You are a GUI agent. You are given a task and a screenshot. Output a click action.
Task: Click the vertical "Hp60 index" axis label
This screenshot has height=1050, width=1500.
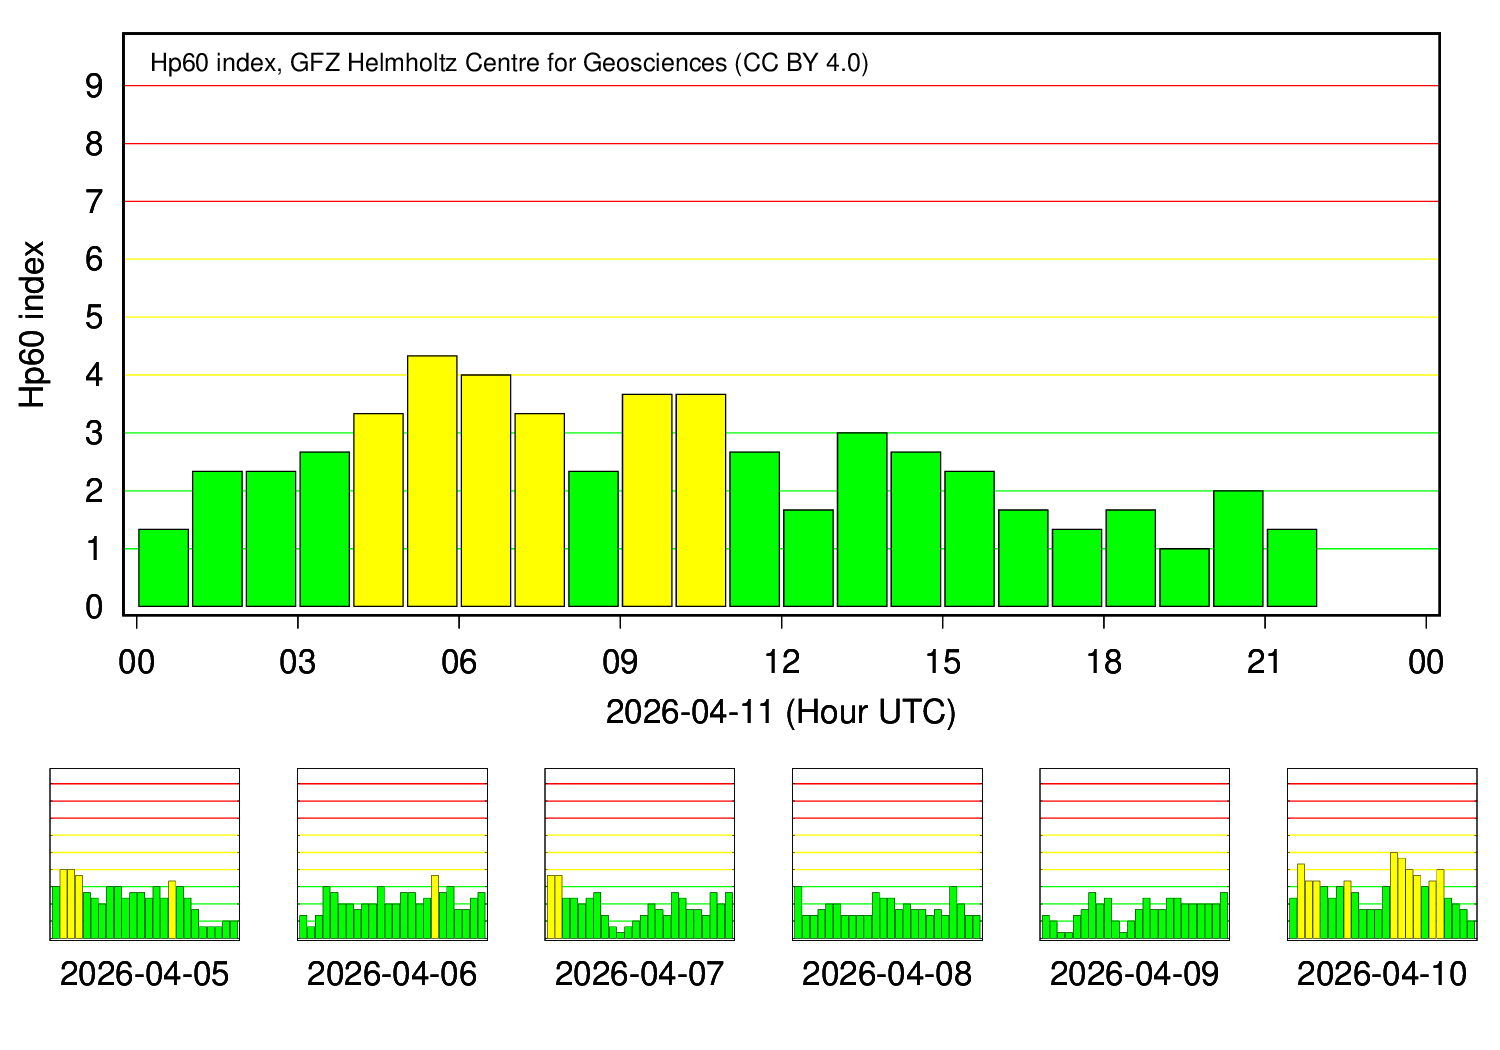point(33,324)
